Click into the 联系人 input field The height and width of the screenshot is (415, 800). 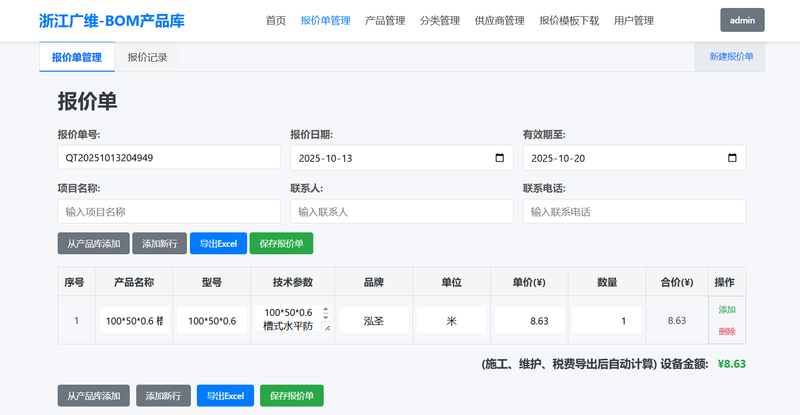pyautogui.click(x=401, y=211)
